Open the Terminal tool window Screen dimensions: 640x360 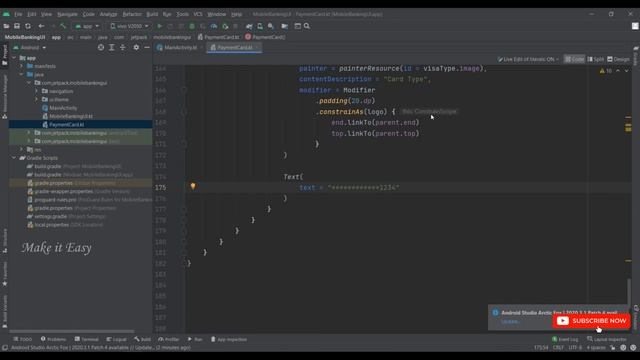(x=87, y=339)
